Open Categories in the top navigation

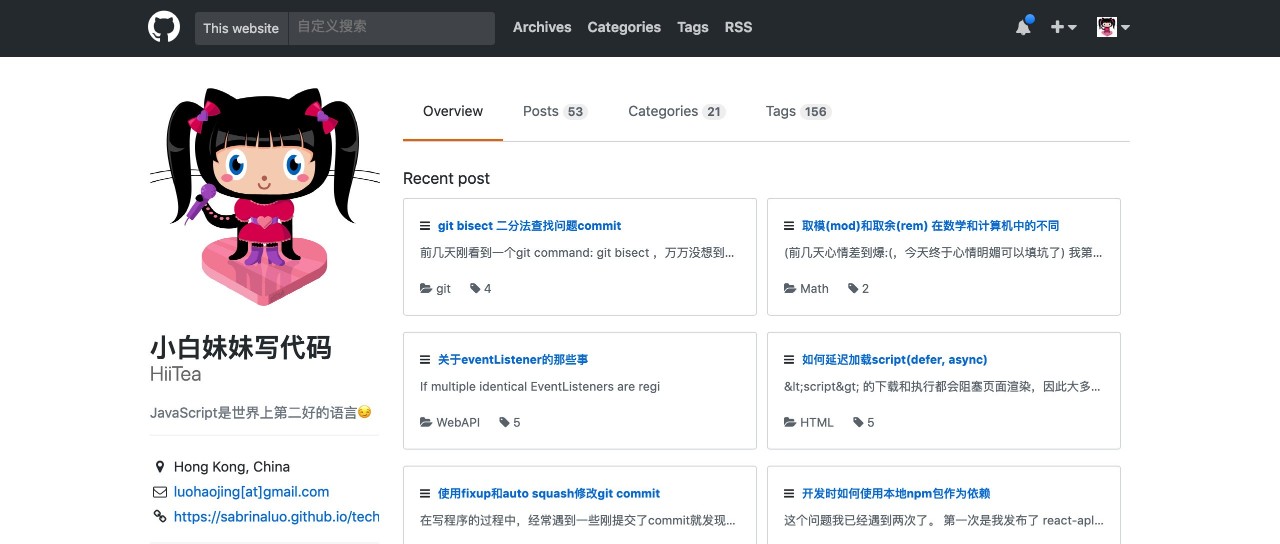click(624, 27)
